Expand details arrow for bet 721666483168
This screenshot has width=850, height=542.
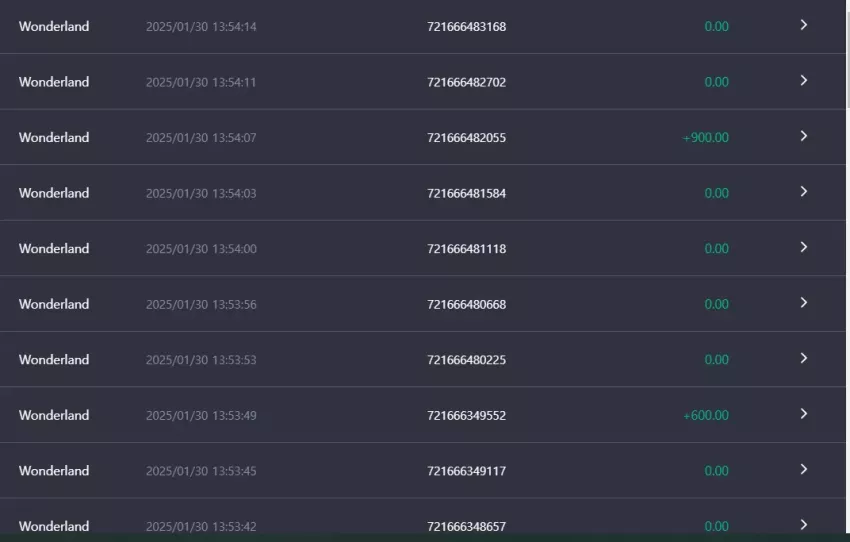click(x=804, y=25)
